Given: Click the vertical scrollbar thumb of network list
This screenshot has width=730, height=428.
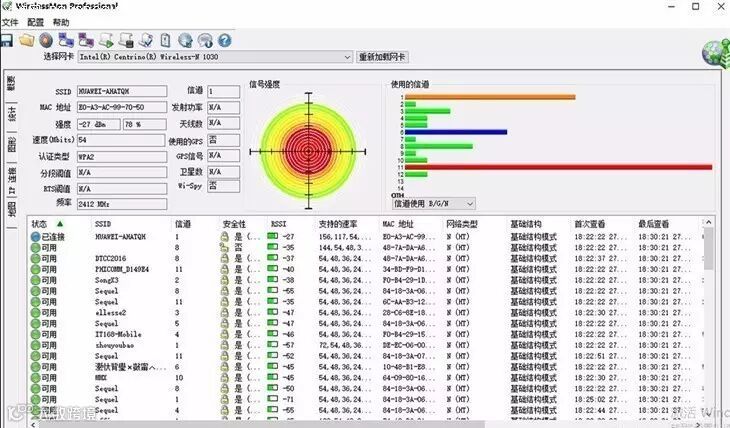Looking at the screenshot, I should point(709,249).
